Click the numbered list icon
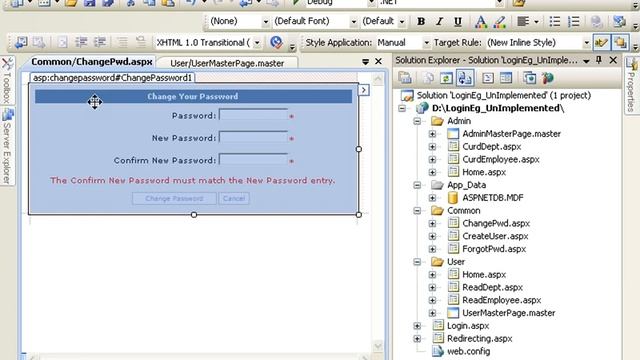The width and height of the screenshot is (640, 360). pos(573,21)
